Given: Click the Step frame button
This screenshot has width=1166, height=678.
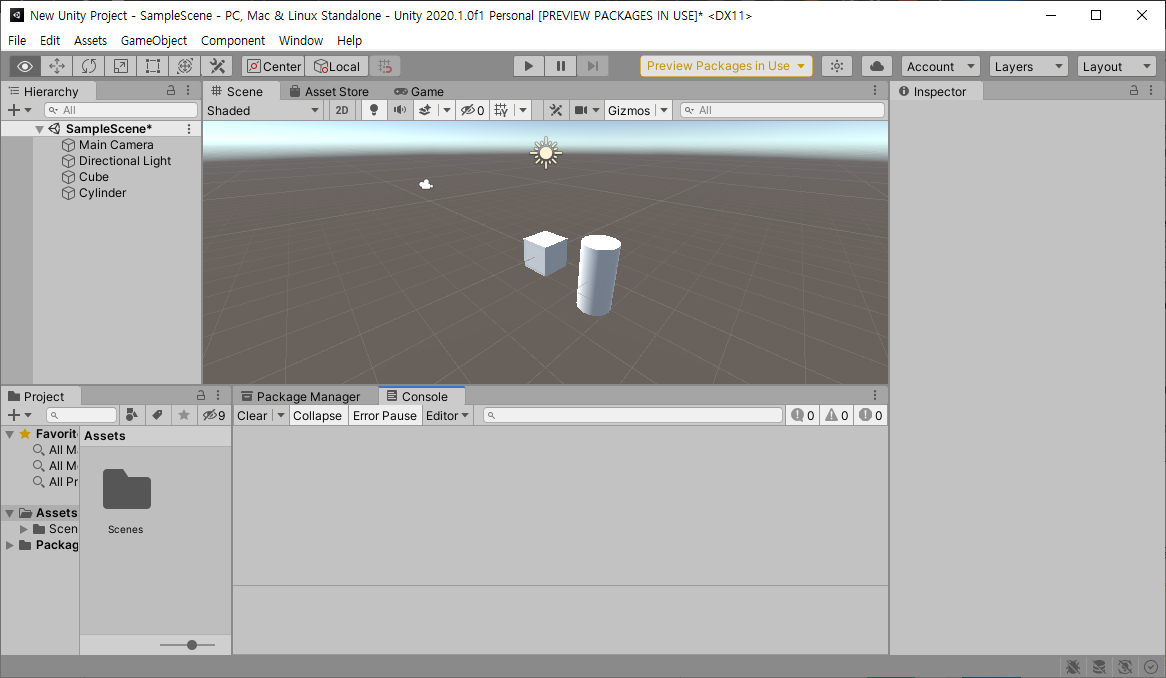Looking at the screenshot, I should click(593, 66).
